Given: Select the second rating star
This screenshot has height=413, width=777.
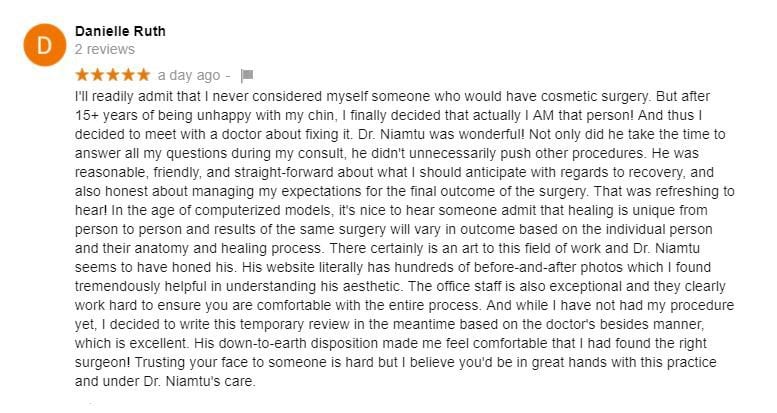Looking at the screenshot, I should point(97,75).
